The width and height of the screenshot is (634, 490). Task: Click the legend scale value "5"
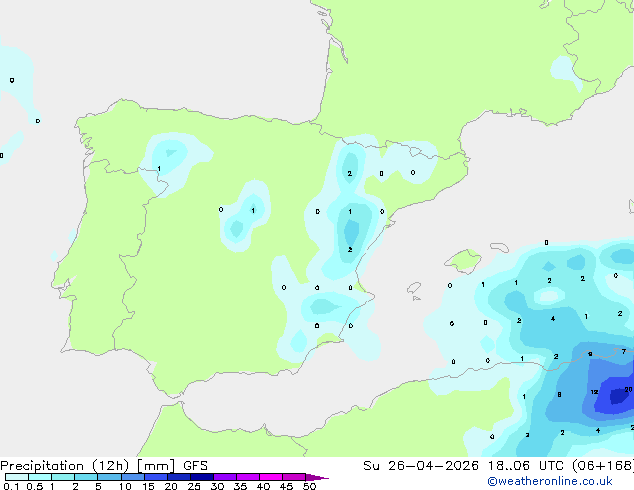tap(98, 486)
